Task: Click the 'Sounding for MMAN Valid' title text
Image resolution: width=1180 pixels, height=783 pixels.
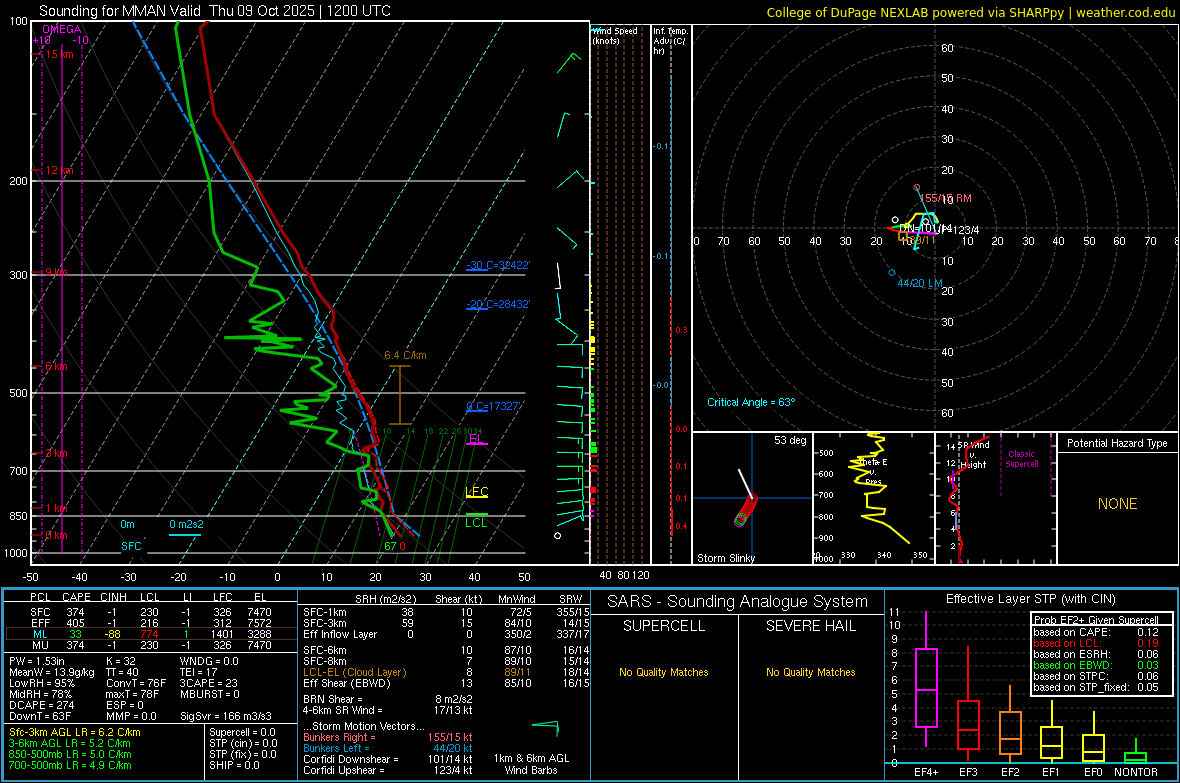Action: click(120, 11)
